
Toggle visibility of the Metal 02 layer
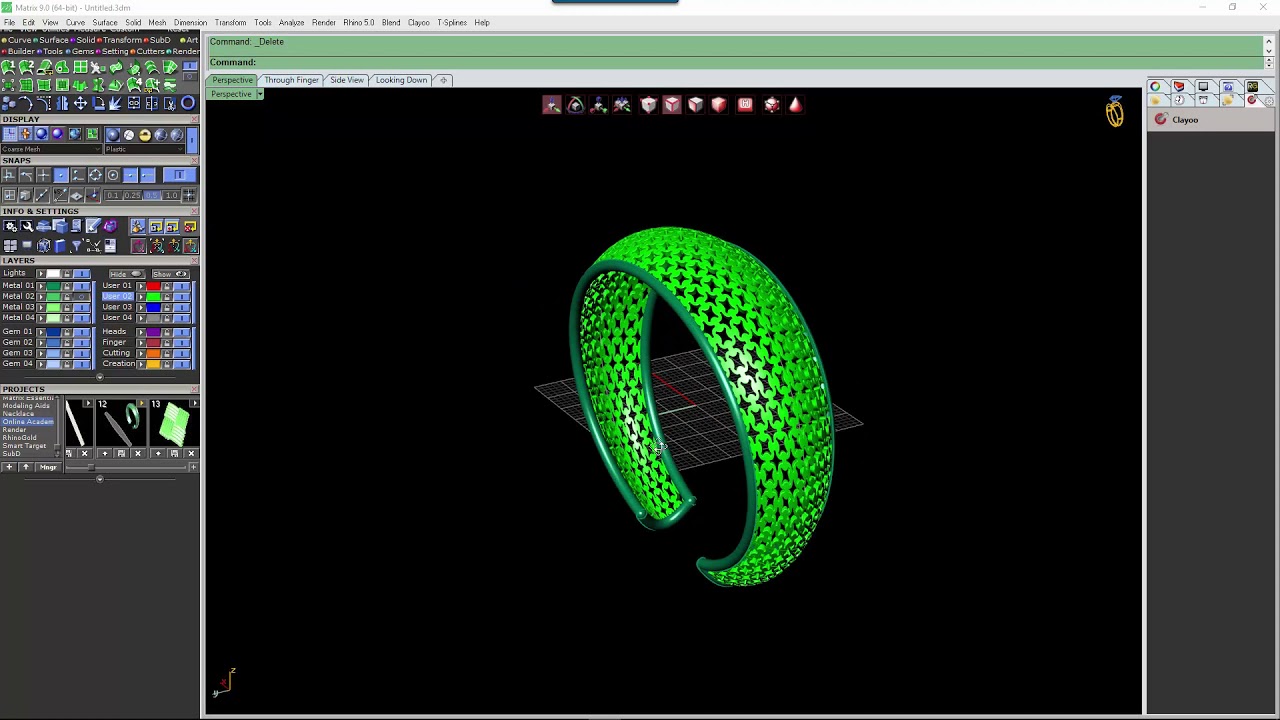tap(82, 297)
